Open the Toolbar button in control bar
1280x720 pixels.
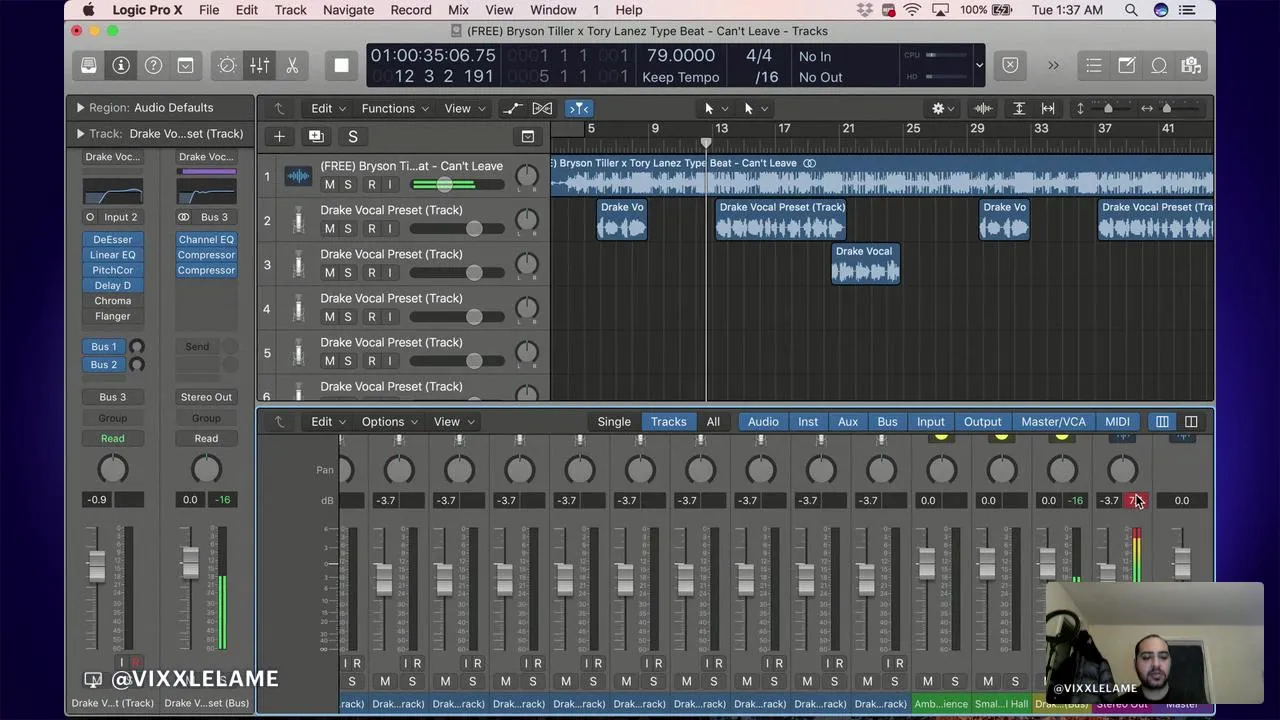(185, 65)
